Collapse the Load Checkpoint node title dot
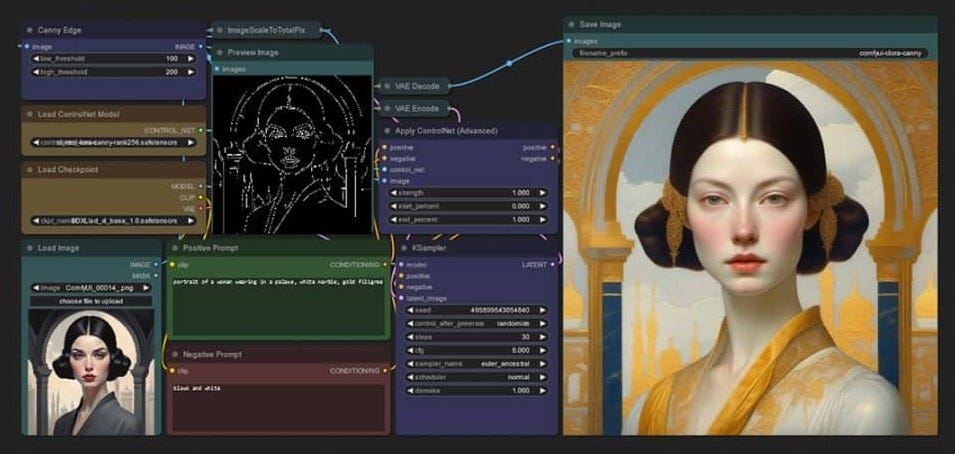Screen dimensions: 955x454 pos(30,169)
